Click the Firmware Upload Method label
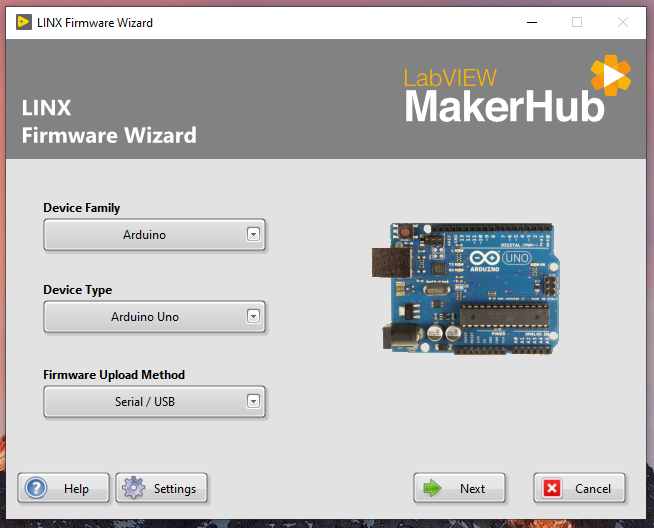This screenshot has height=528, width=654. [x=114, y=375]
